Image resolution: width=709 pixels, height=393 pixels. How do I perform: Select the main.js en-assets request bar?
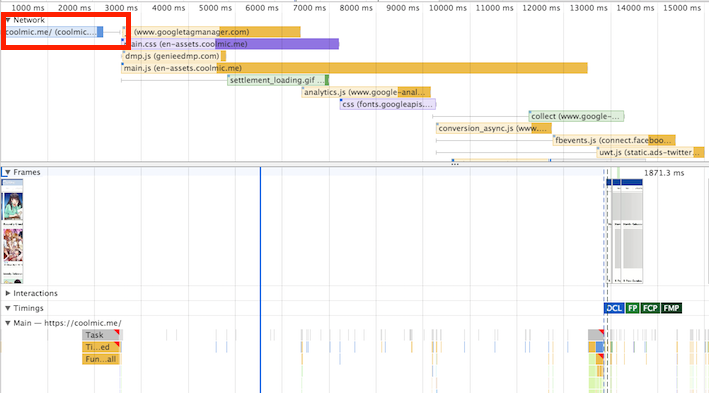354,68
